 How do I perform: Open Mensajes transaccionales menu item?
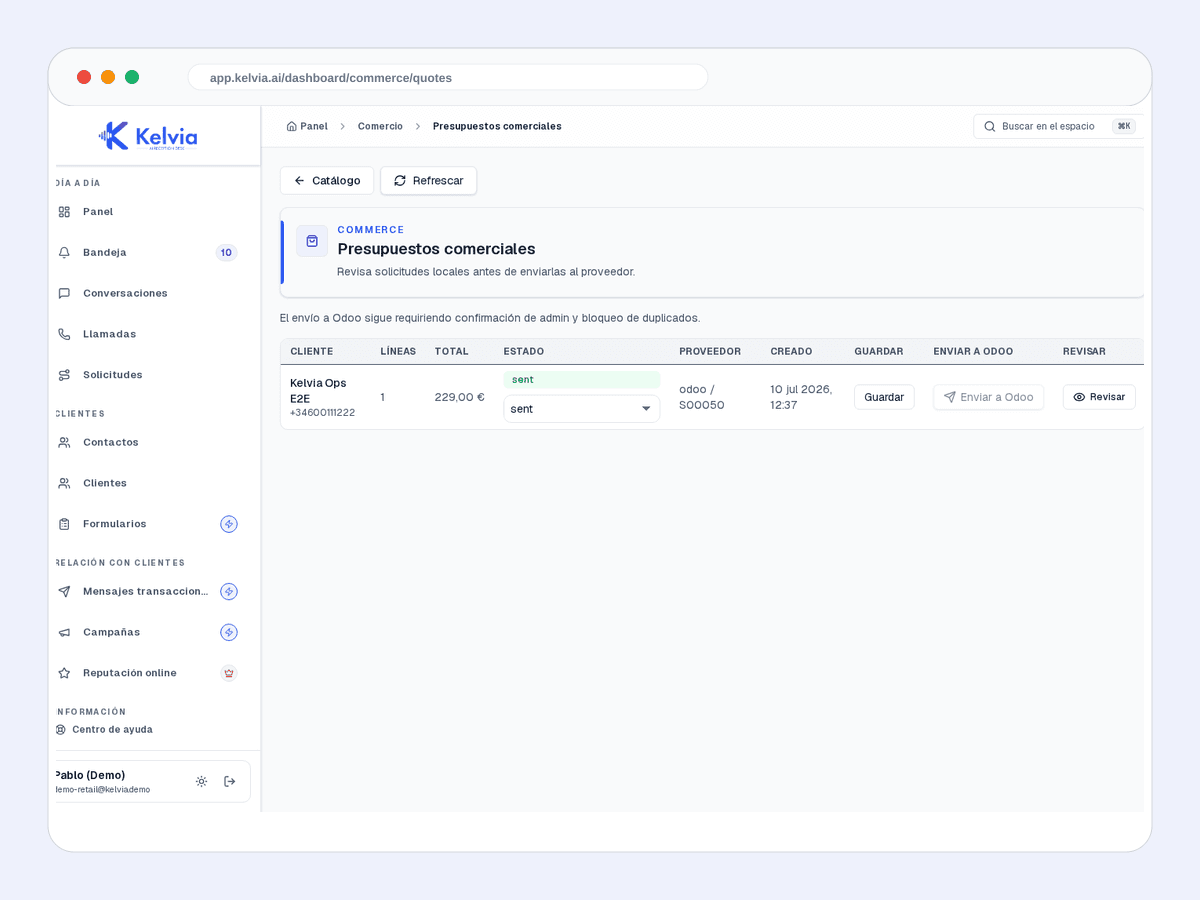coord(146,591)
